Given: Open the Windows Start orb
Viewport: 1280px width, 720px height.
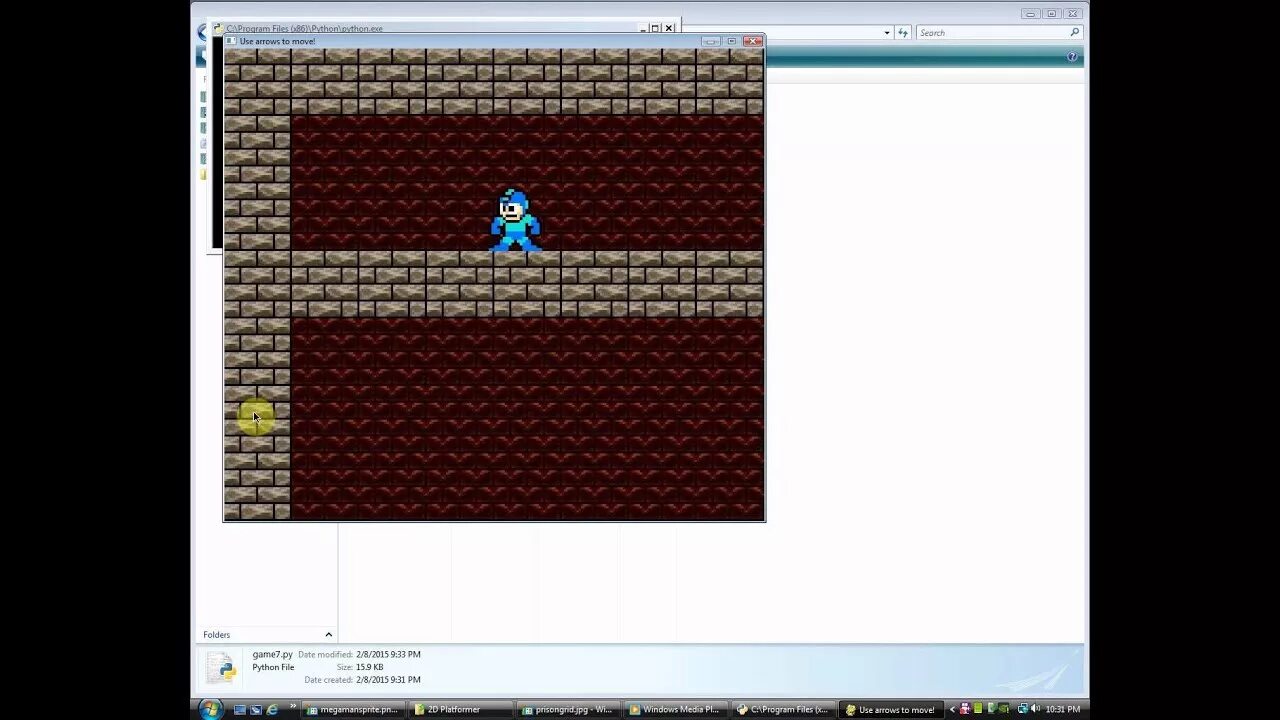Looking at the screenshot, I should (210, 709).
